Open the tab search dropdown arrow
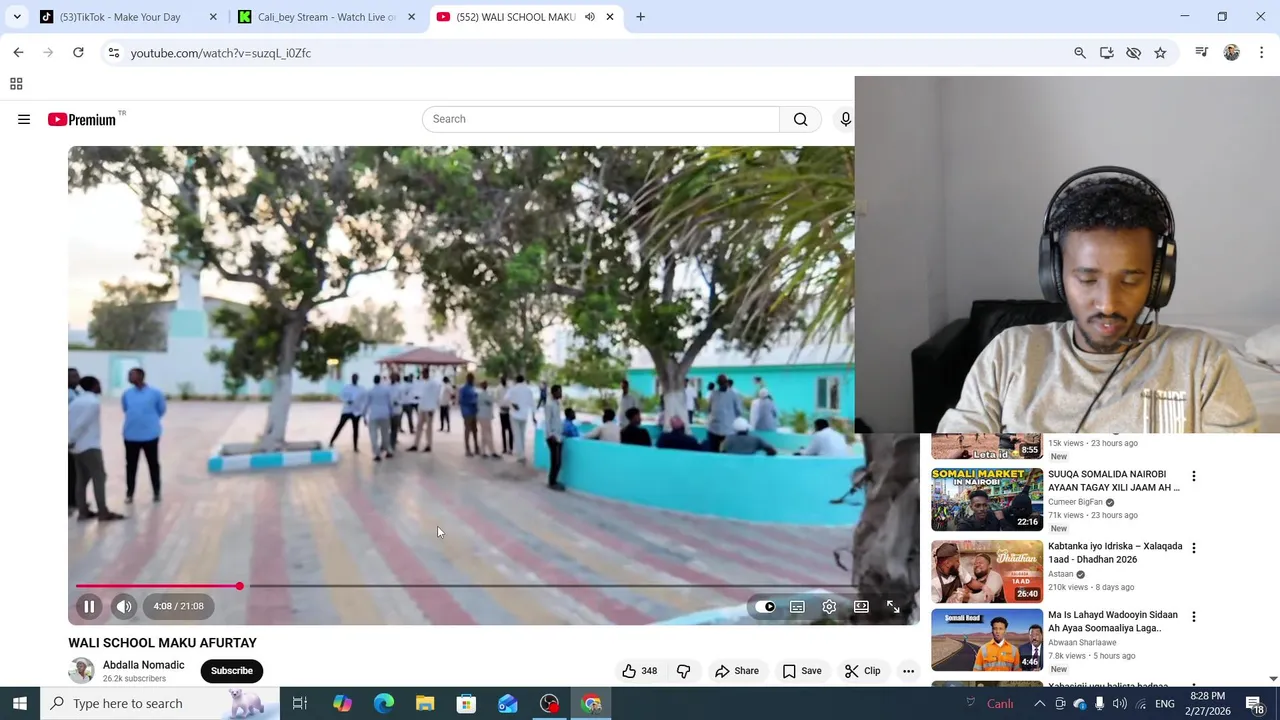The height and width of the screenshot is (720, 1280). click(x=17, y=17)
